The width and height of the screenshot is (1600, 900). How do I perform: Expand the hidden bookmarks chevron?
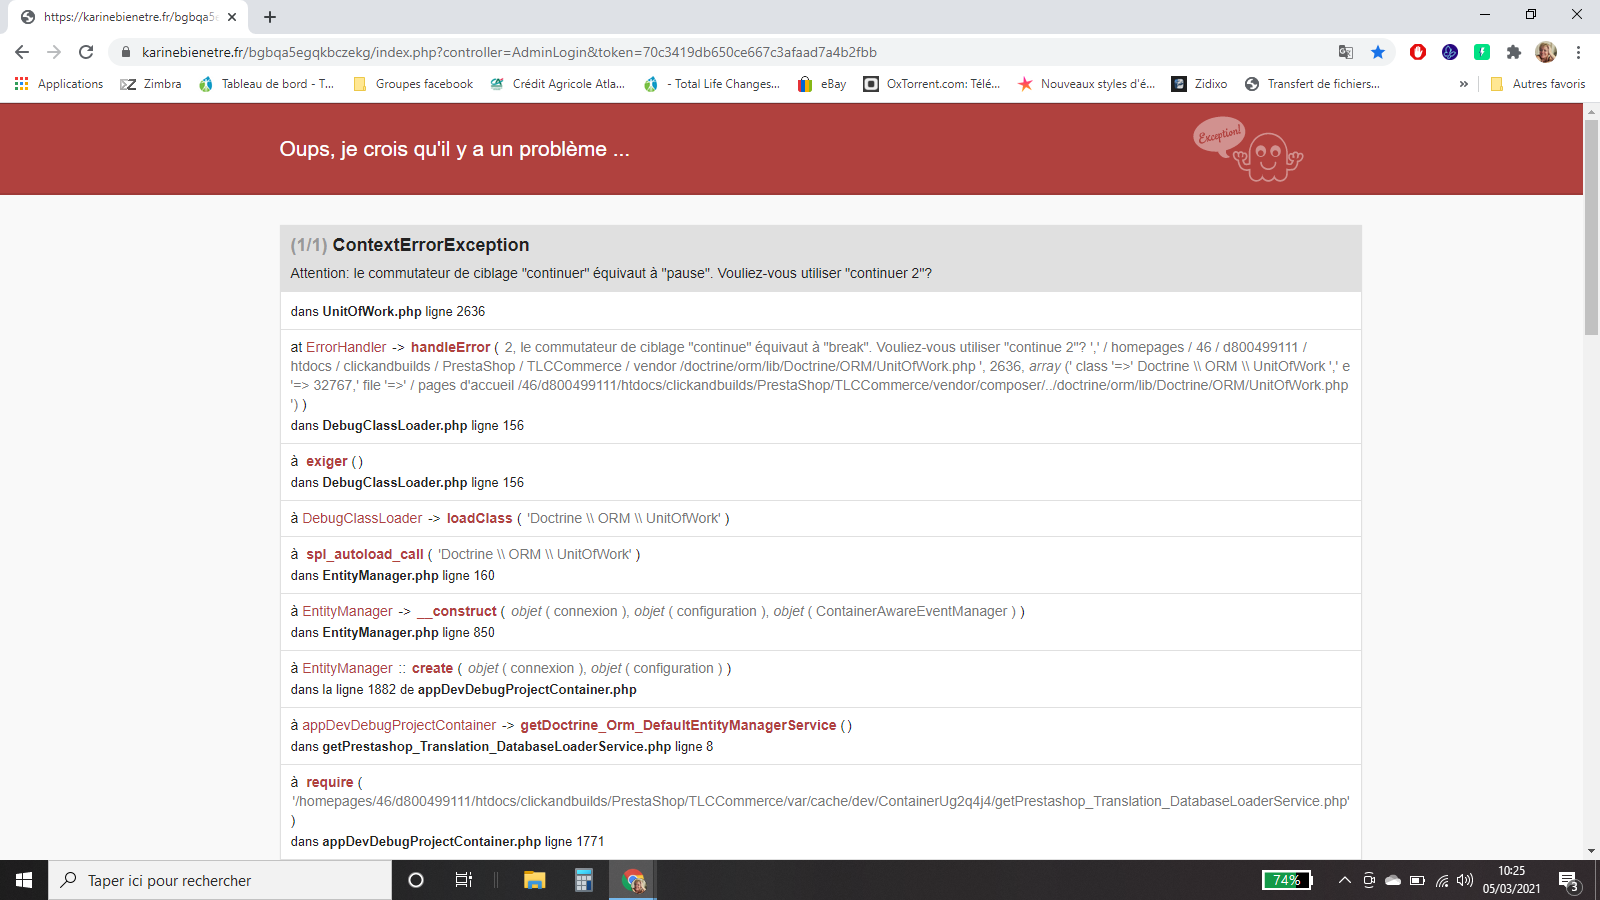tap(1464, 84)
